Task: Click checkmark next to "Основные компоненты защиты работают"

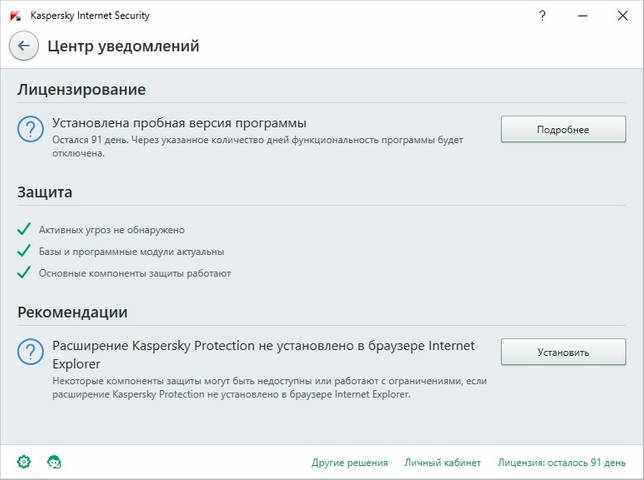Action: click(24, 272)
